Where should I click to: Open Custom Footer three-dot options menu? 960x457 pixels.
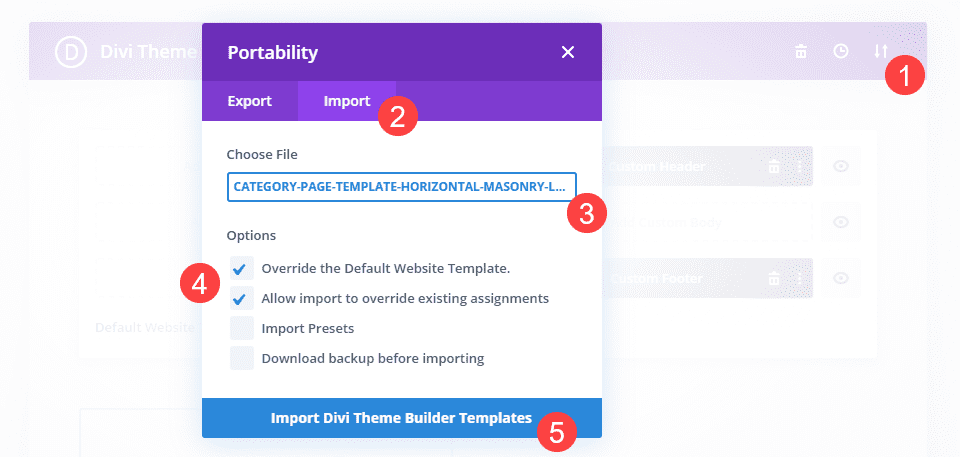799,278
